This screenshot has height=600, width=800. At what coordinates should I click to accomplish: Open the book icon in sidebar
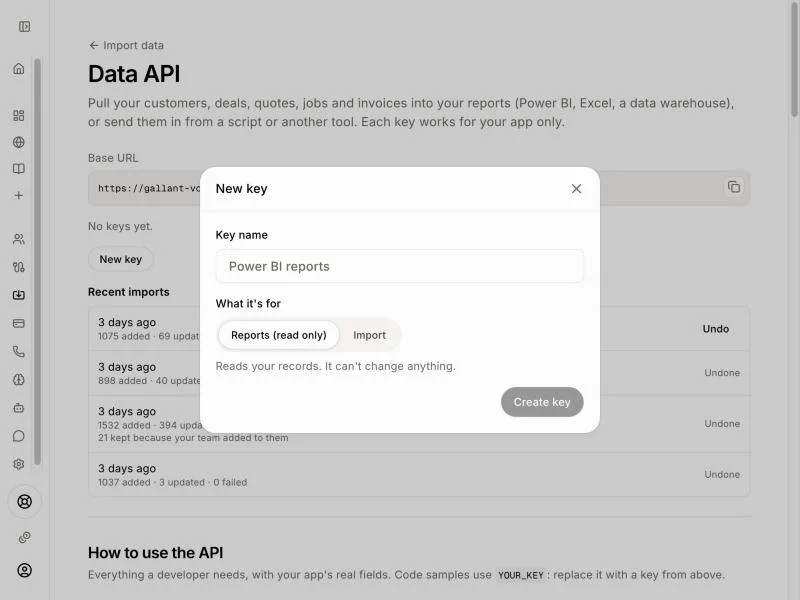point(19,169)
